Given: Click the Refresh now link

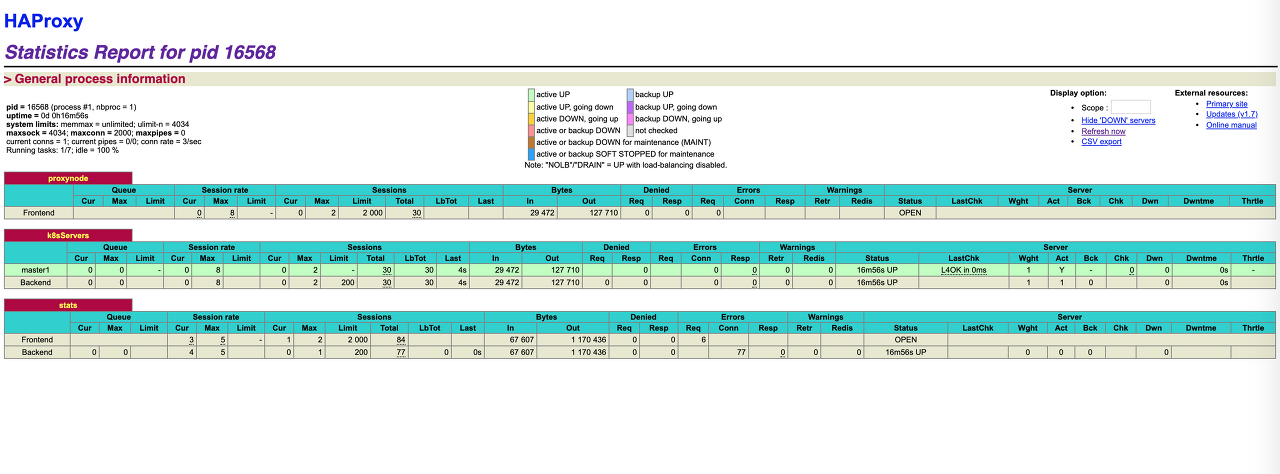Looking at the screenshot, I should [1103, 131].
